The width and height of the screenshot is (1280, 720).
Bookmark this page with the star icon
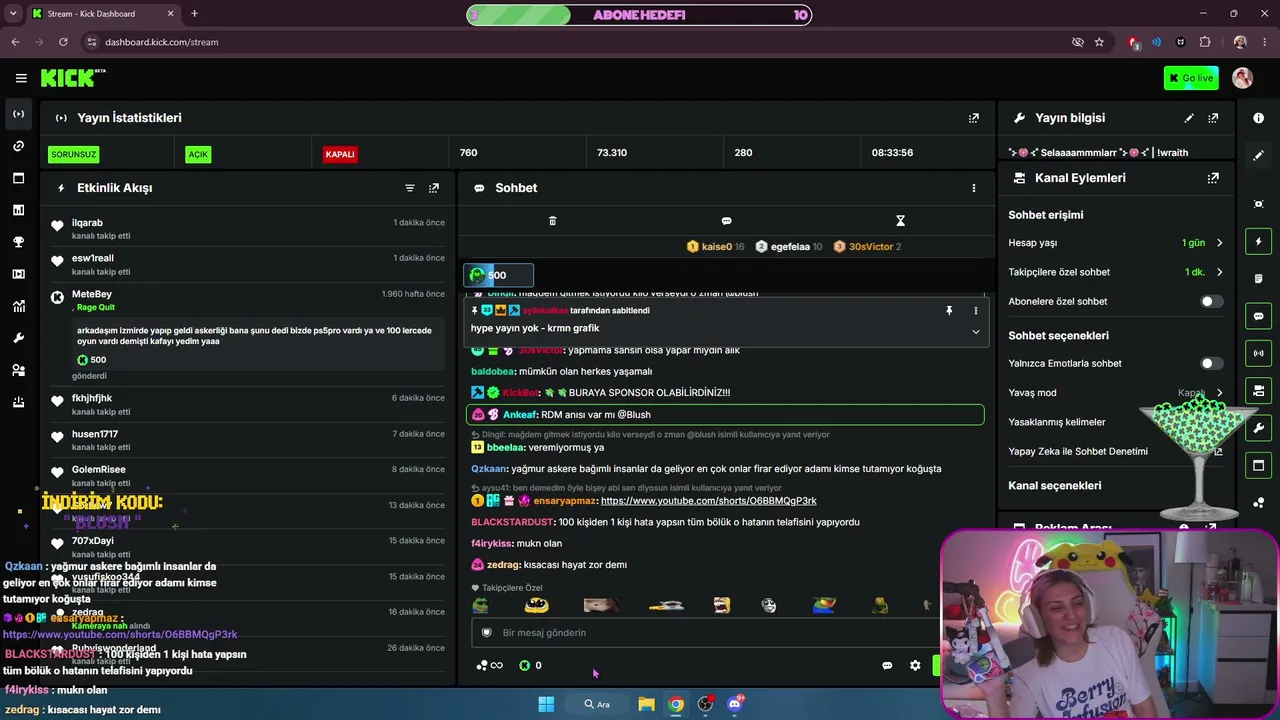pyautogui.click(x=1099, y=42)
